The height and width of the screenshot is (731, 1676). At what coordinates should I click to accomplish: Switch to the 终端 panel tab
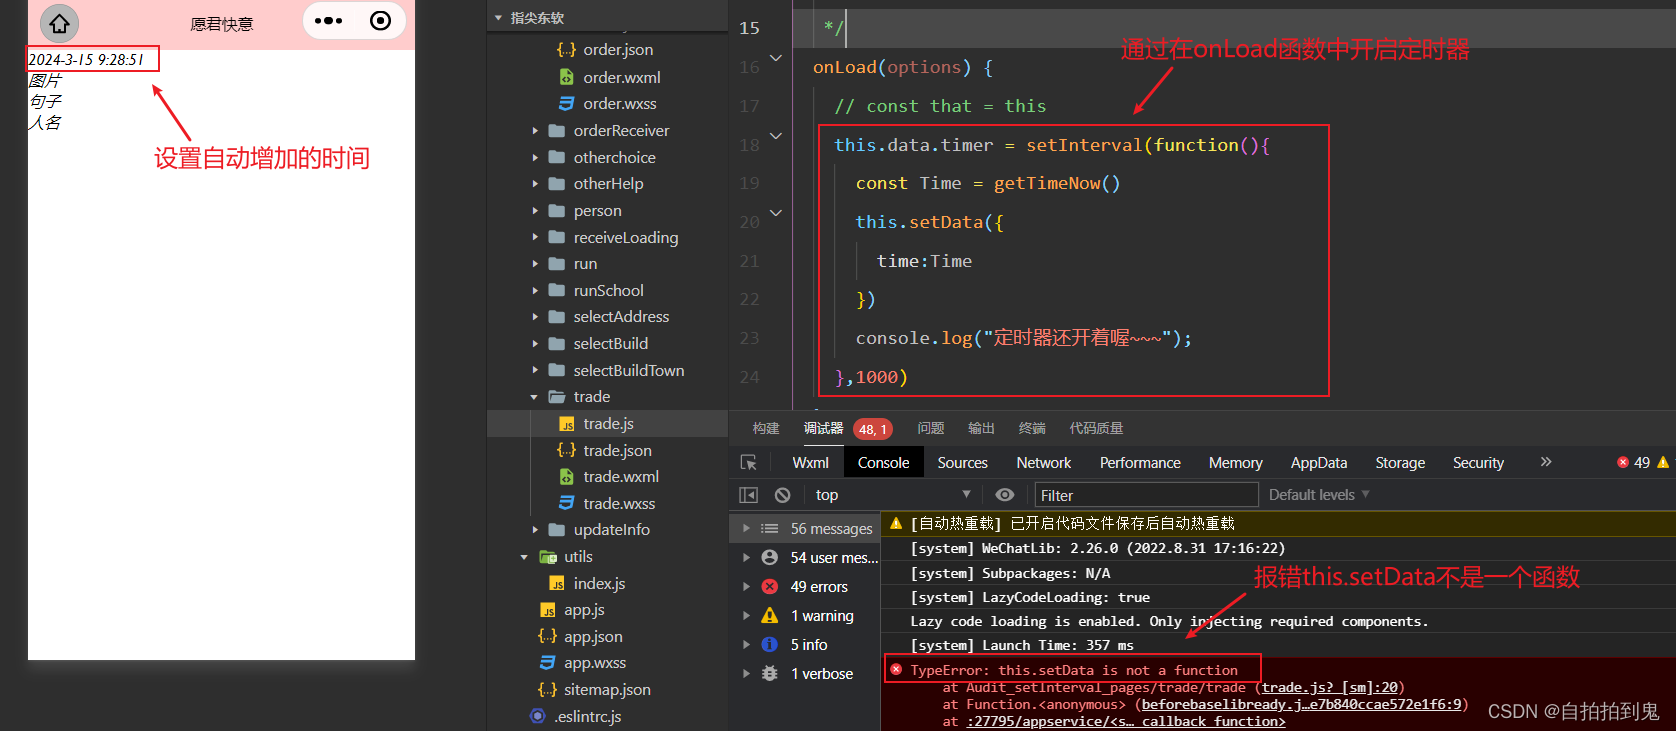(x=1032, y=428)
